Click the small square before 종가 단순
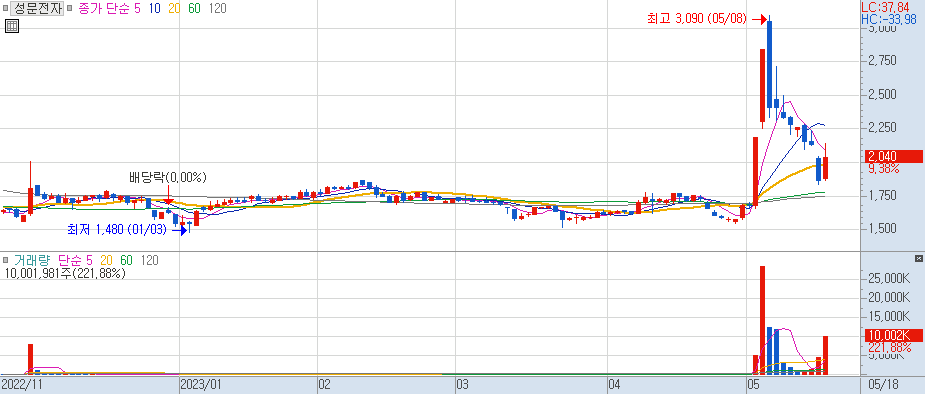Viewport: 925px width, 394px height. tap(70, 9)
